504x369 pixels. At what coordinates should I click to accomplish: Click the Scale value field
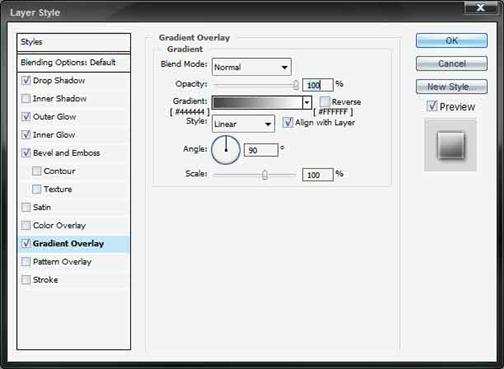317,175
